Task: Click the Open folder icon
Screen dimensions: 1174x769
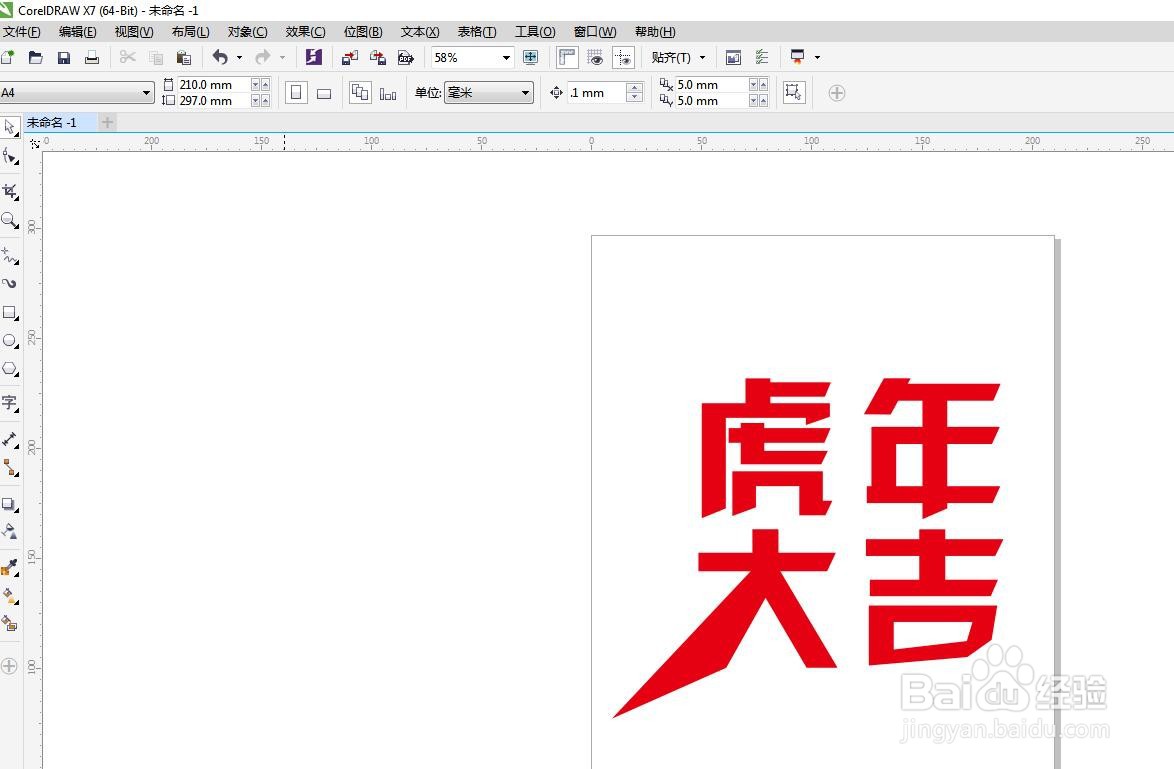Action: tap(35, 57)
